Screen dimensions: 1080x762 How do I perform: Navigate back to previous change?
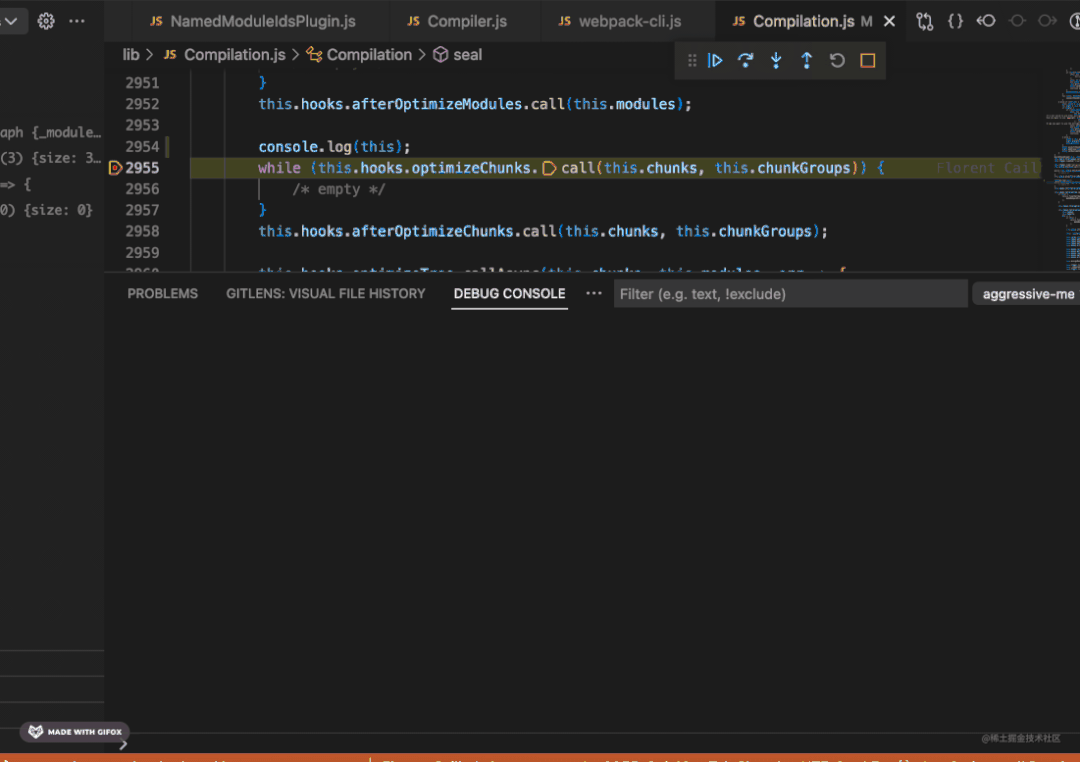[986, 21]
